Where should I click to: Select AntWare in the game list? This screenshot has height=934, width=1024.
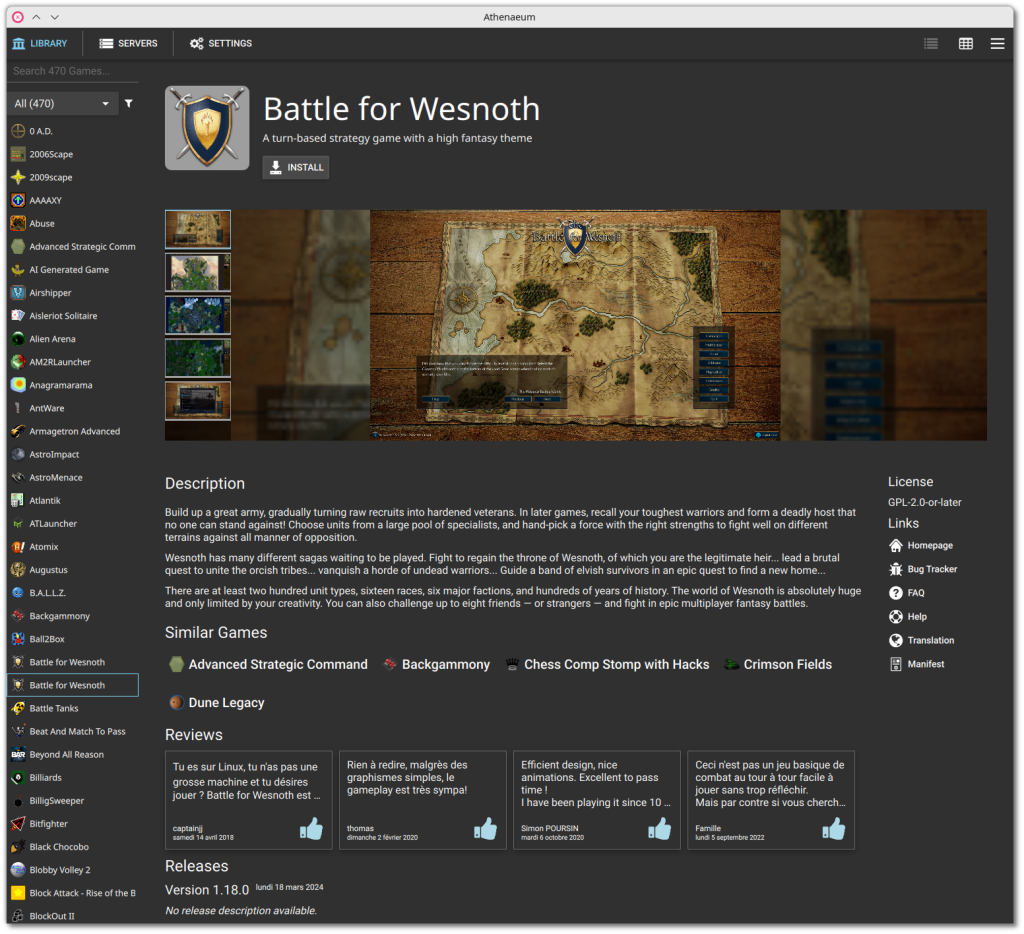tap(72, 408)
